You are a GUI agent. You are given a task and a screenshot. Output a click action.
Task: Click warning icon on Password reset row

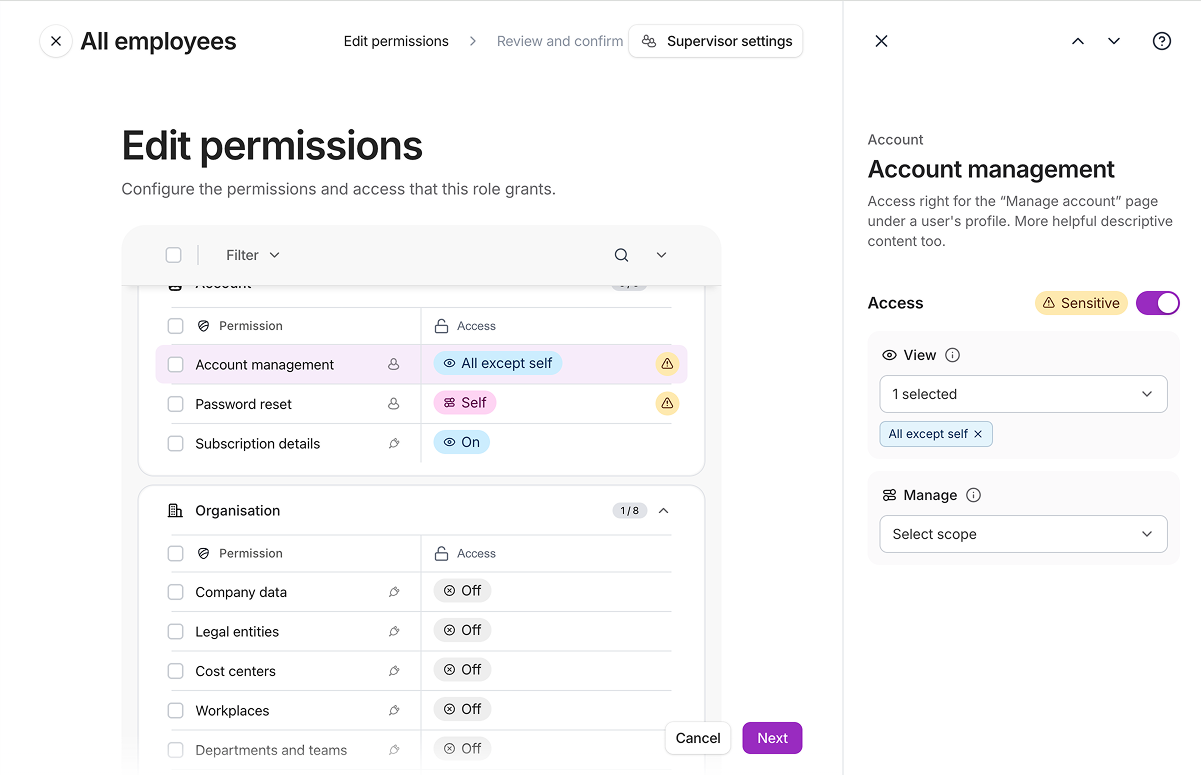667,404
